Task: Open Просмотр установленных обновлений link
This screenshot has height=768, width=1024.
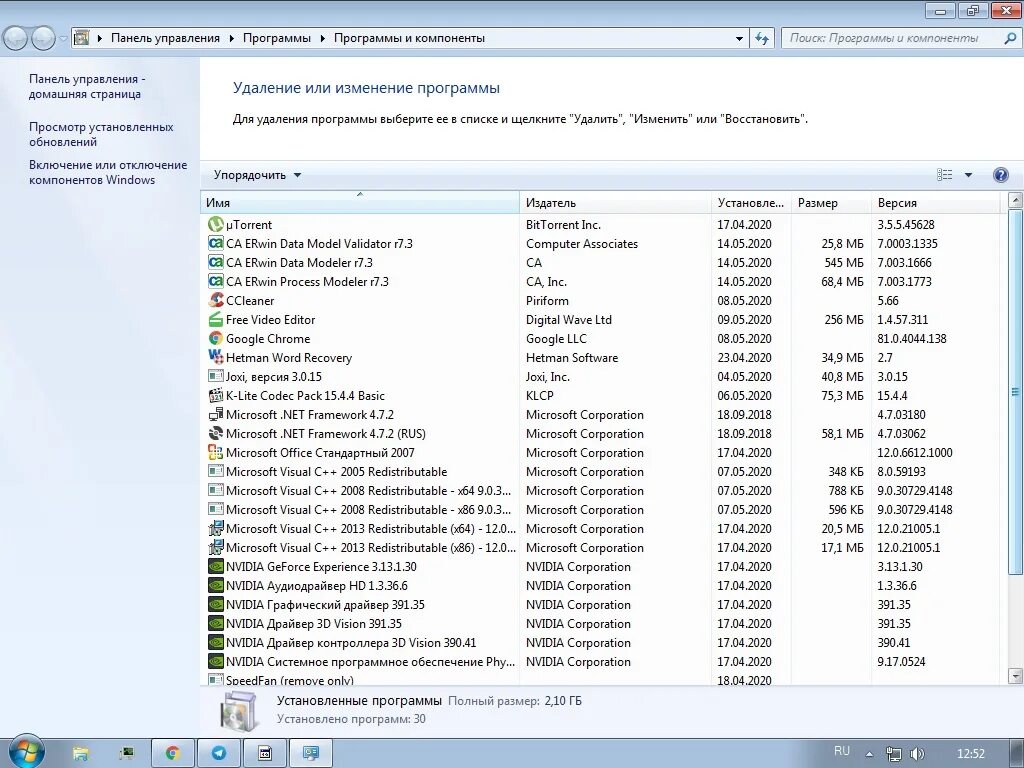Action: click(101, 134)
